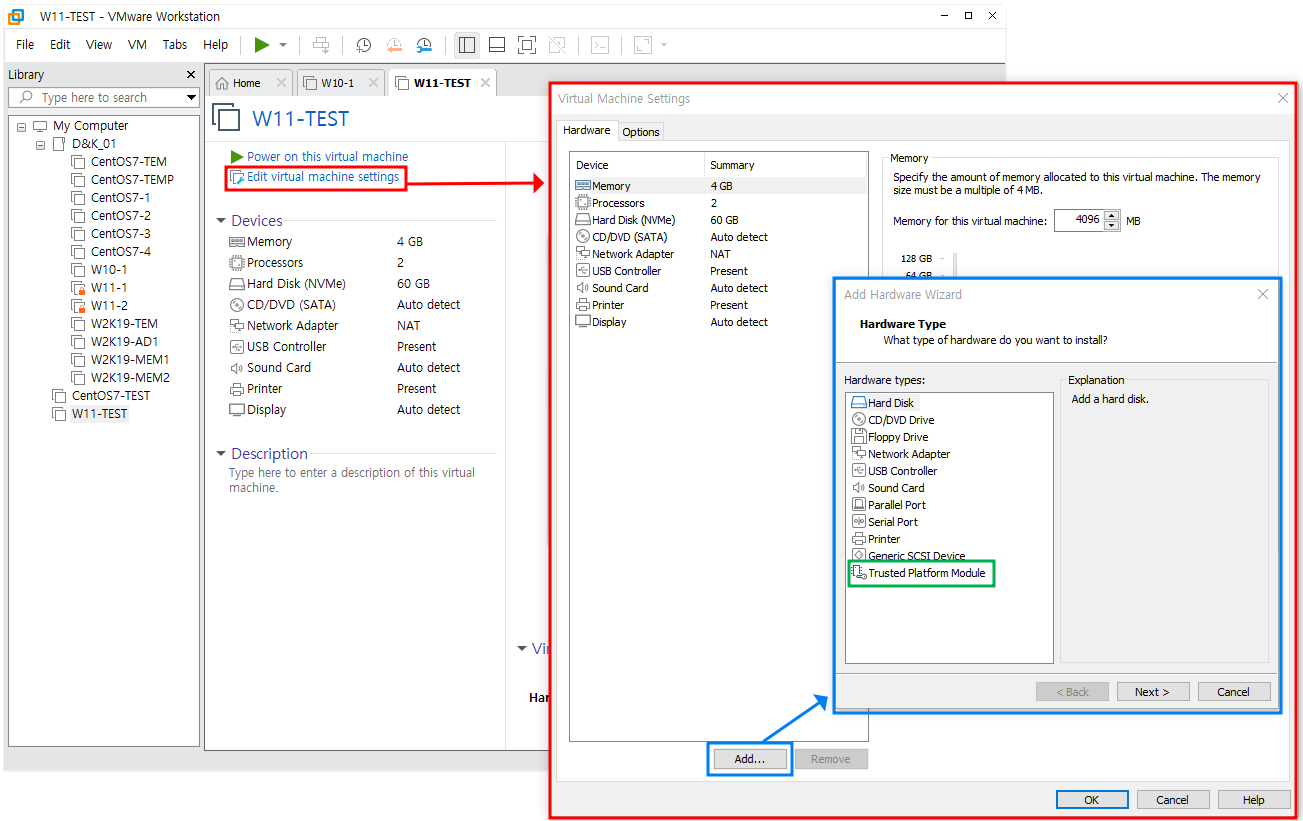Collapse the D&K_01 folder tree node
This screenshot has height=821, width=1303.
click(40, 144)
